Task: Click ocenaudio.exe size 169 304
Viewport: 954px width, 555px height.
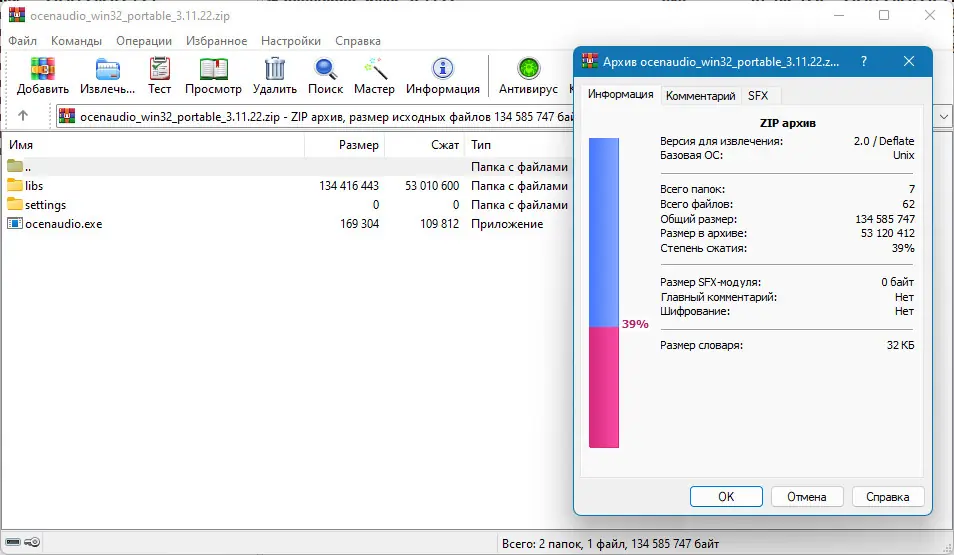Action: click(359, 224)
